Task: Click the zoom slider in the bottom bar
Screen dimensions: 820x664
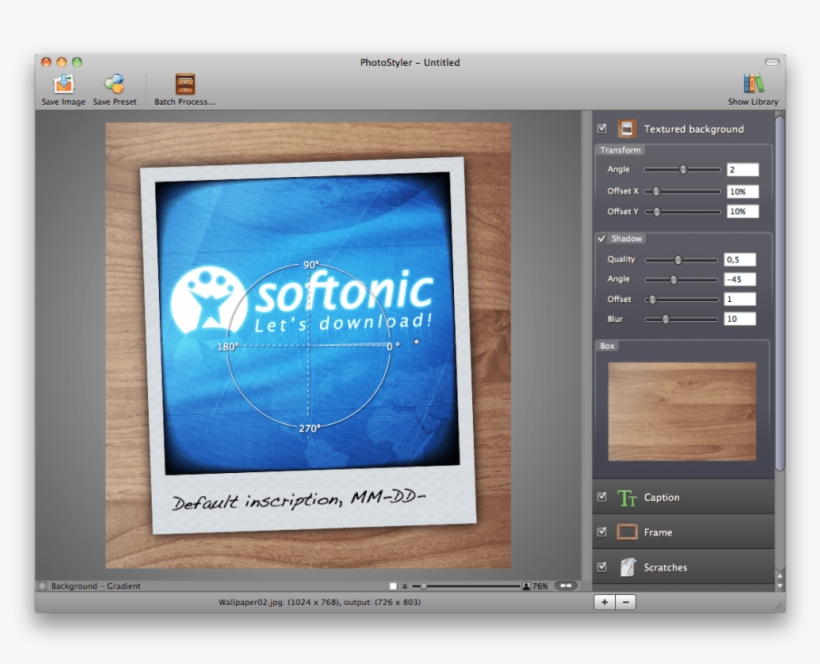Action: tap(466, 587)
